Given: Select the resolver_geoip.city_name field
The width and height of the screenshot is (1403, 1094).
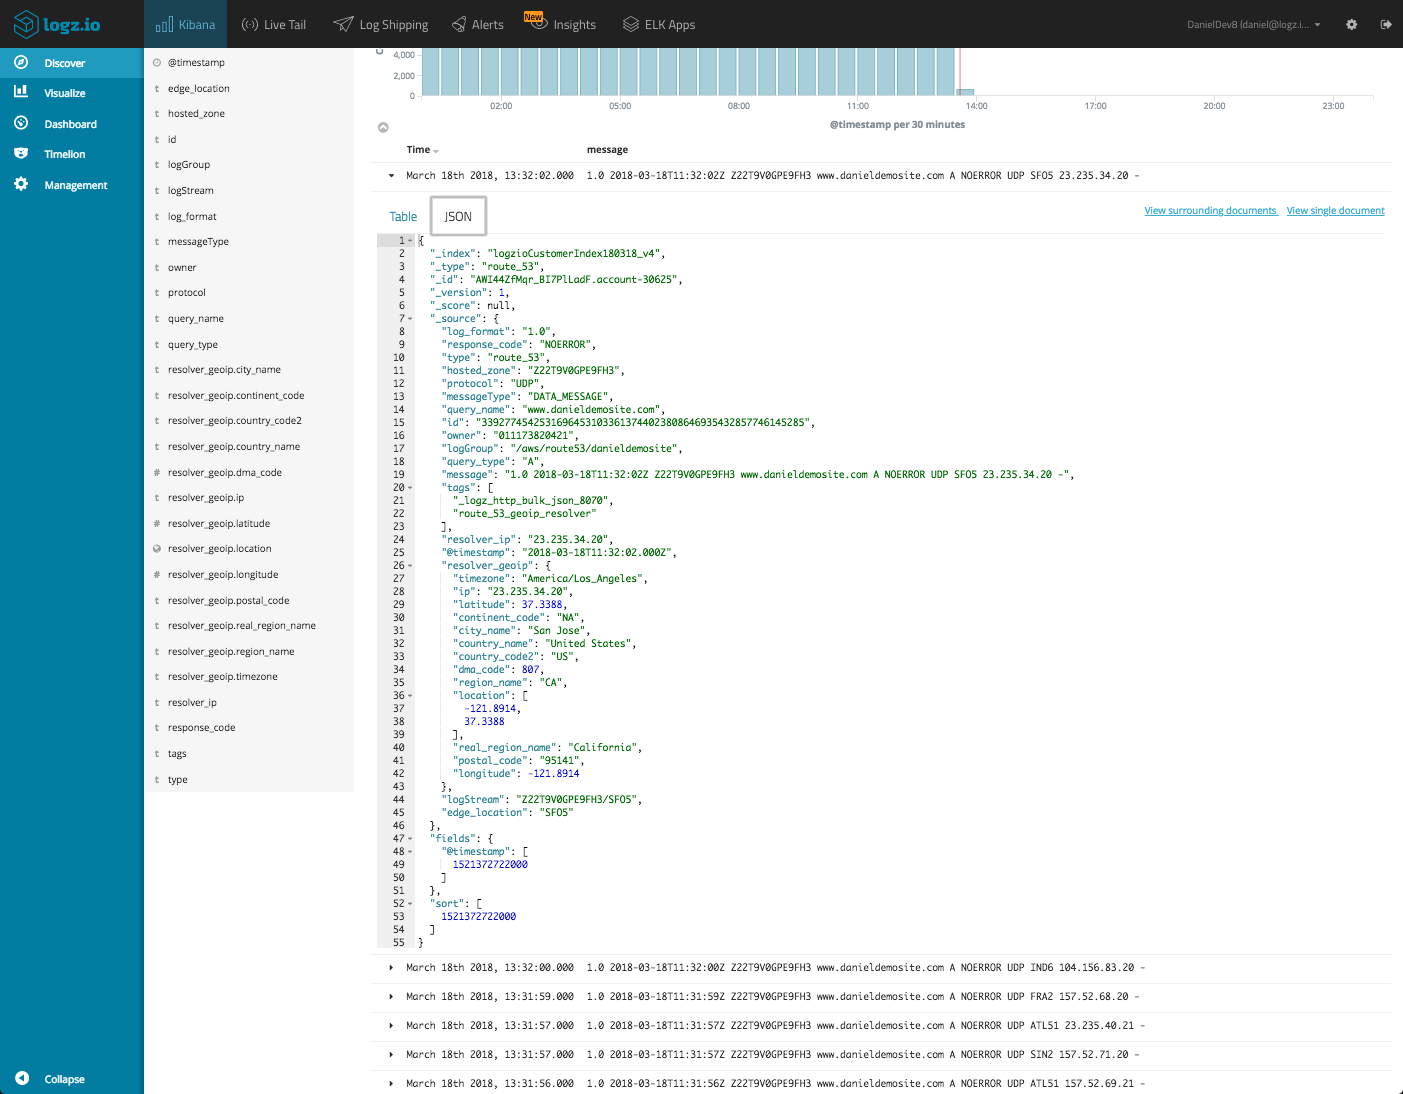Looking at the screenshot, I should (x=224, y=370).
